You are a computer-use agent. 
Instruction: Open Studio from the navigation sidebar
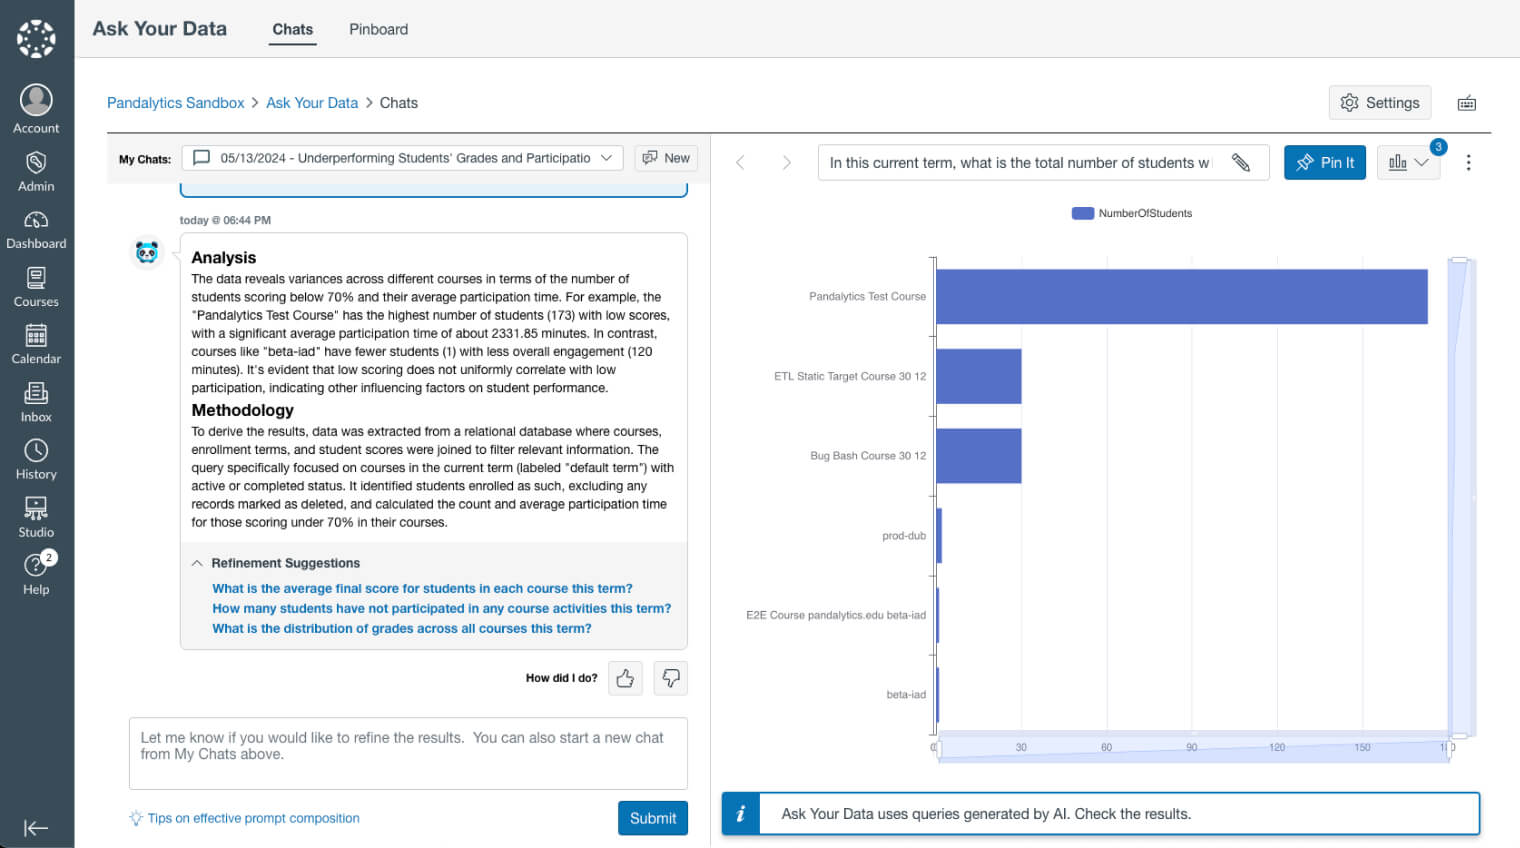36,517
